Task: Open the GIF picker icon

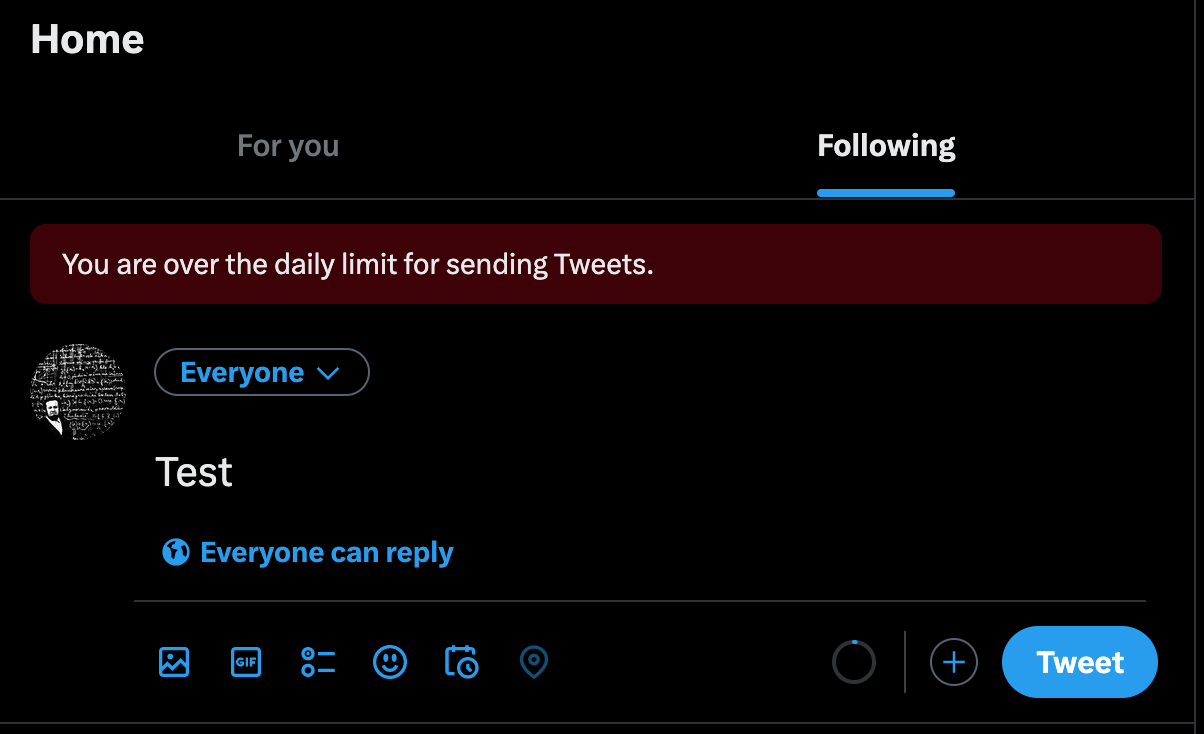Action: pyautogui.click(x=246, y=662)
